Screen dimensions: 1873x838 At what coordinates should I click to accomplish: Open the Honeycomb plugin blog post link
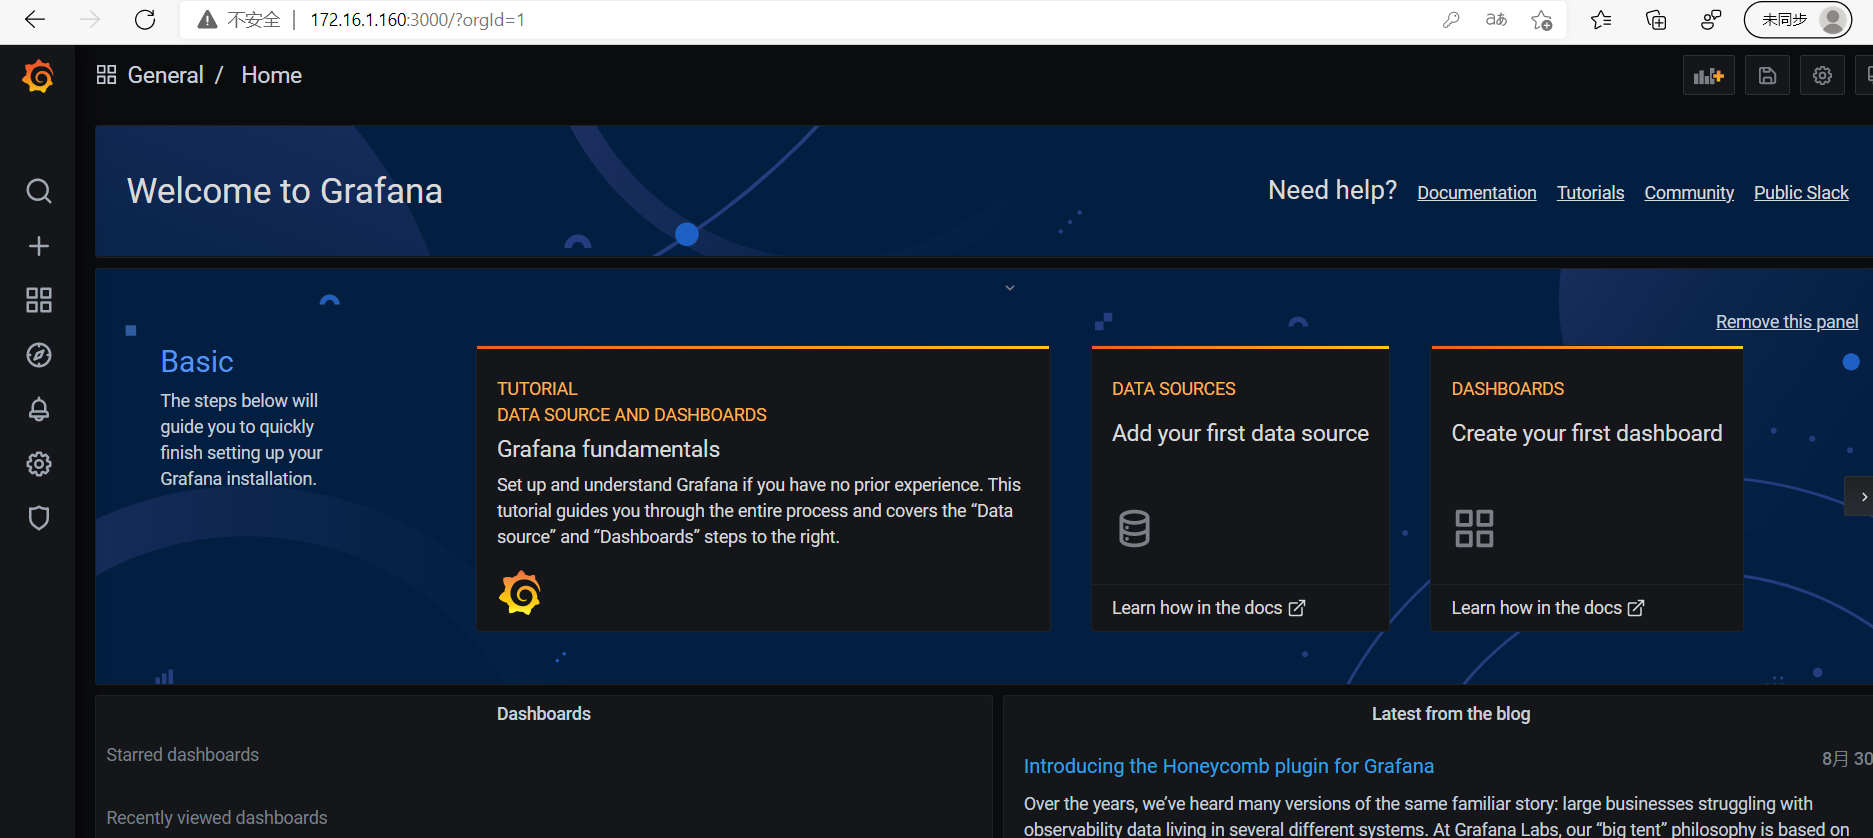point(1228,766)
